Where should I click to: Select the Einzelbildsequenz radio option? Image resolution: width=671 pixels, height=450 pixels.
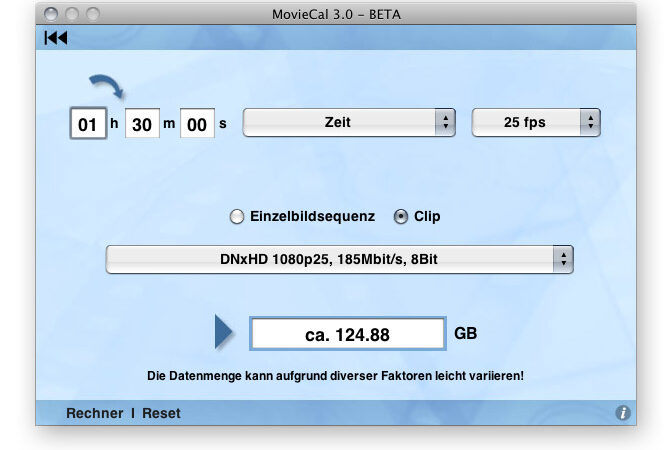point(237,216)
